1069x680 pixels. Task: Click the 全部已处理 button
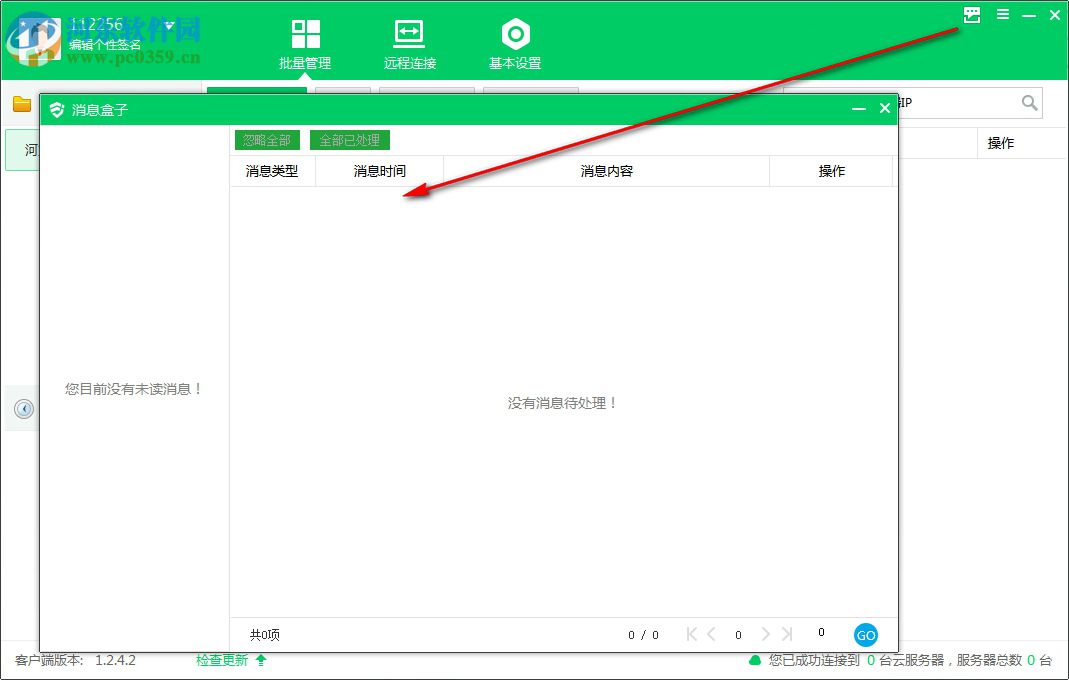click(x=349, y=140)
